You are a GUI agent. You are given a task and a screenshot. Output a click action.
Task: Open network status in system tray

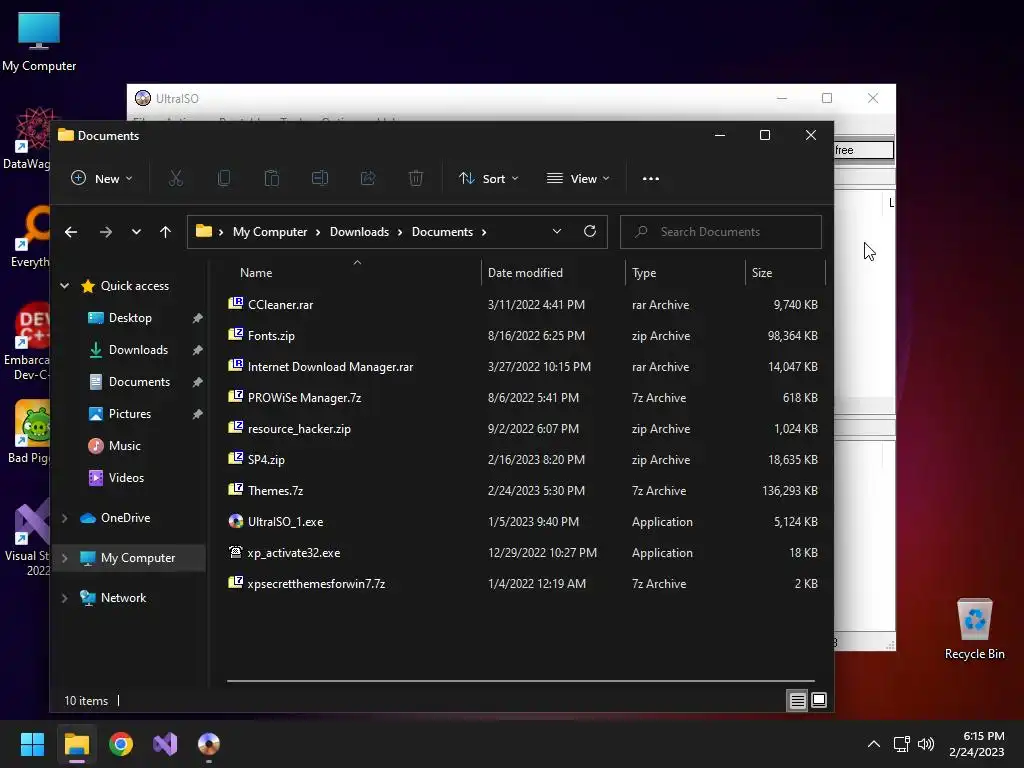(x=902, y=744)
